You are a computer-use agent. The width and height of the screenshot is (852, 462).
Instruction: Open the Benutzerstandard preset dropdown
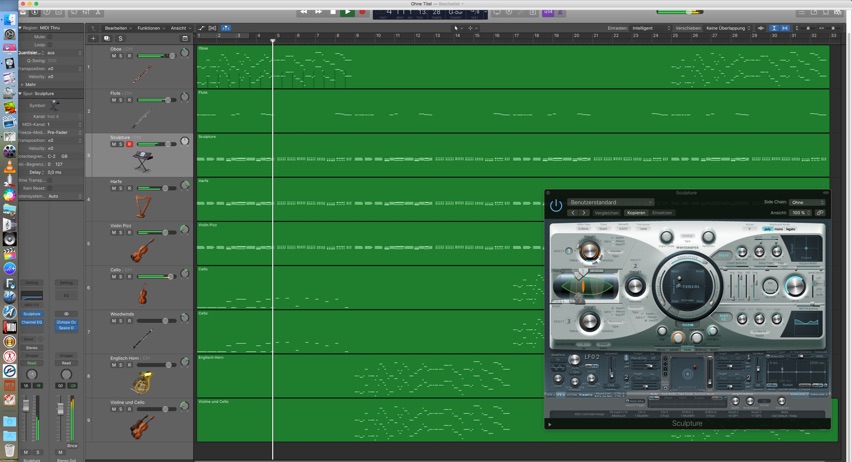[611, 202]
